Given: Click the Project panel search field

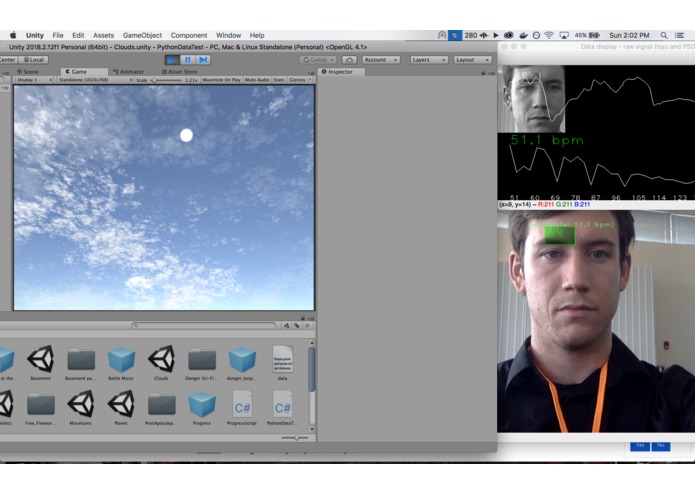Looking at the screenshot, I should click(204, 325).
